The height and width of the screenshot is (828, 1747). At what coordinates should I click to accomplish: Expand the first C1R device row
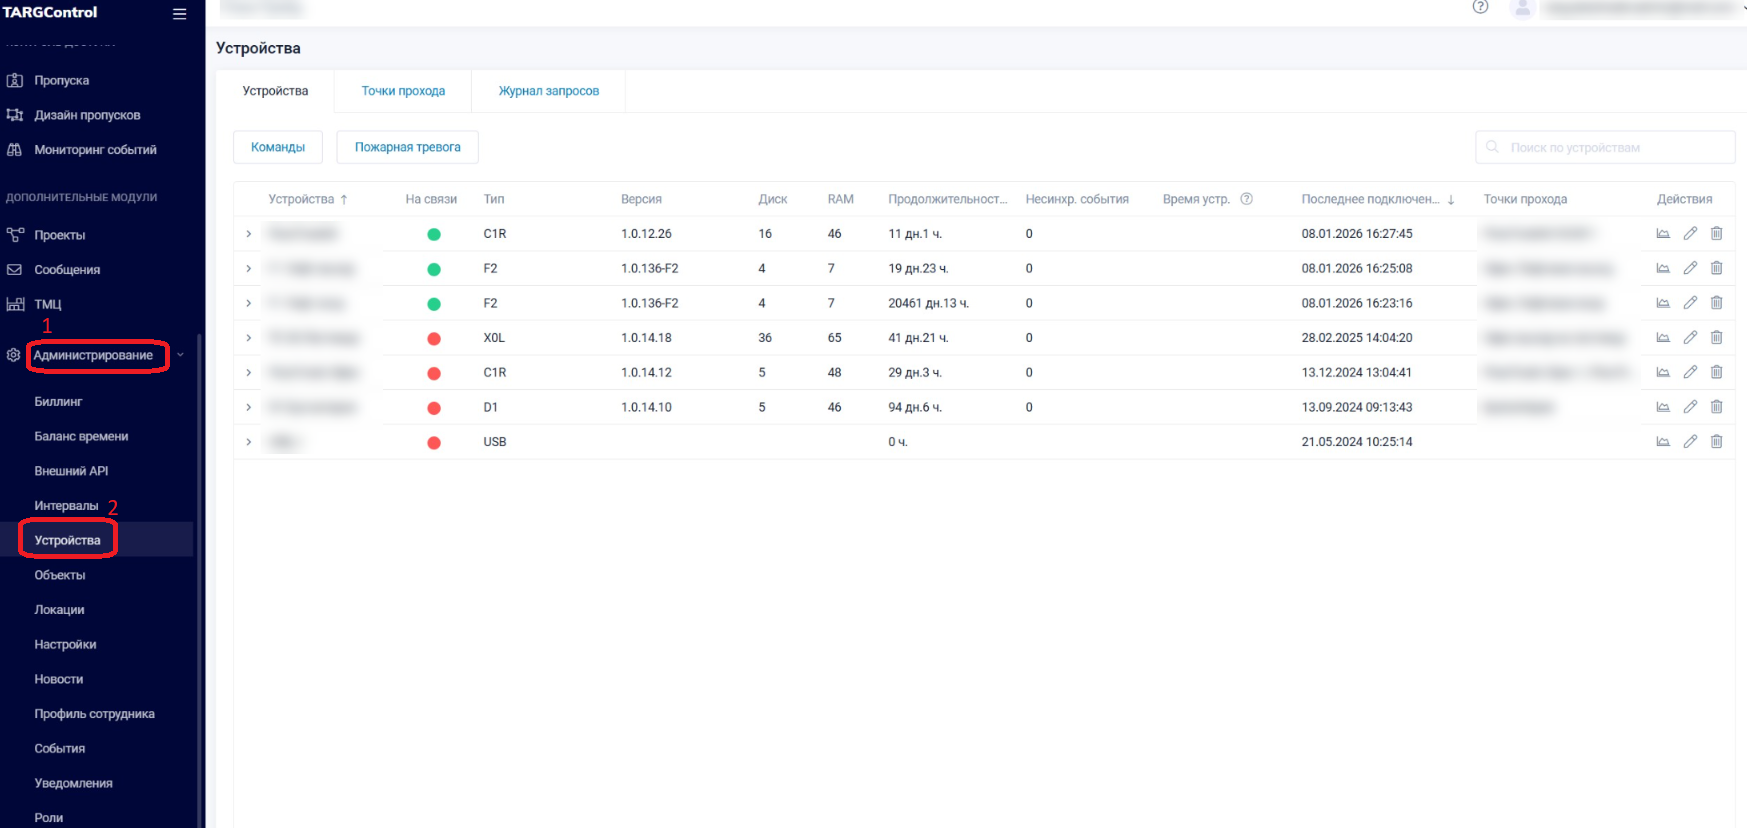coord(249,234)
